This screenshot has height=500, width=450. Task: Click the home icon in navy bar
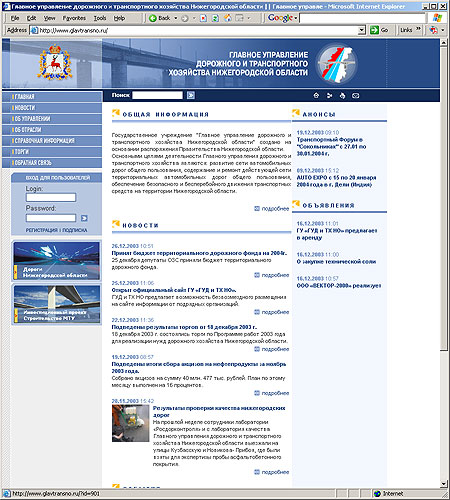[x=316, y=96]
